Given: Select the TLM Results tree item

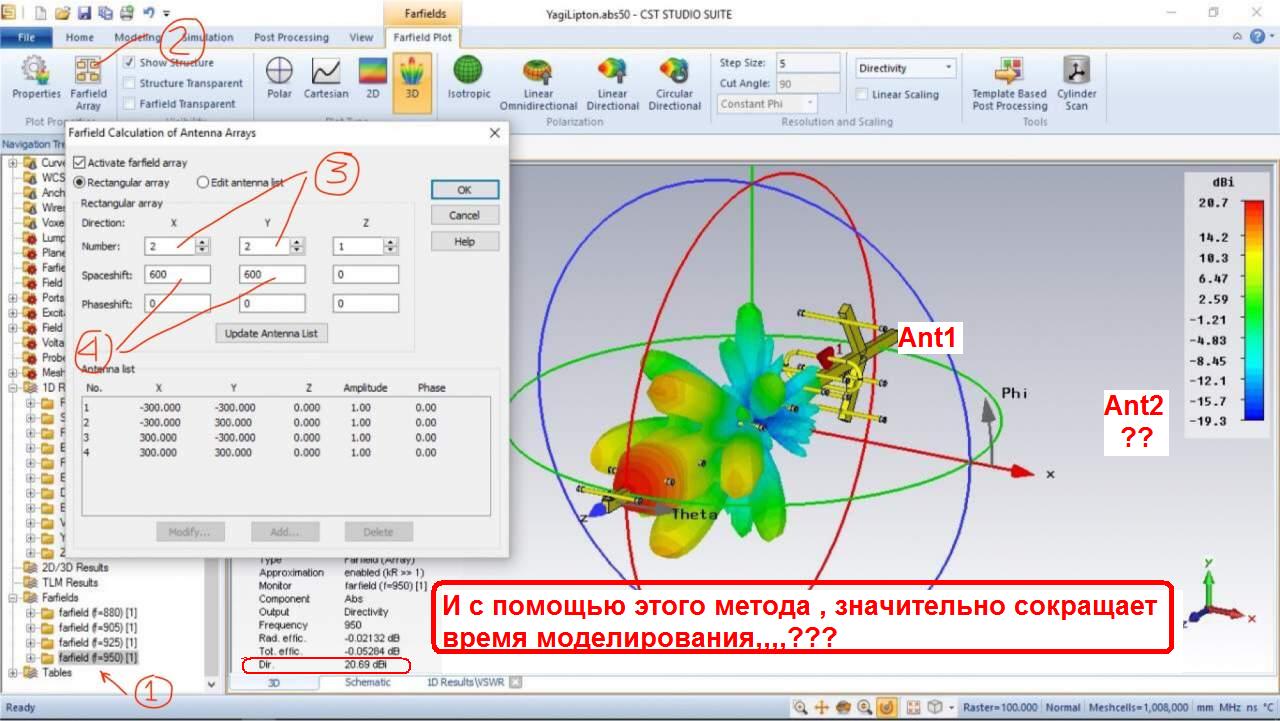Looking at the screenshot, I should [70, 582].
